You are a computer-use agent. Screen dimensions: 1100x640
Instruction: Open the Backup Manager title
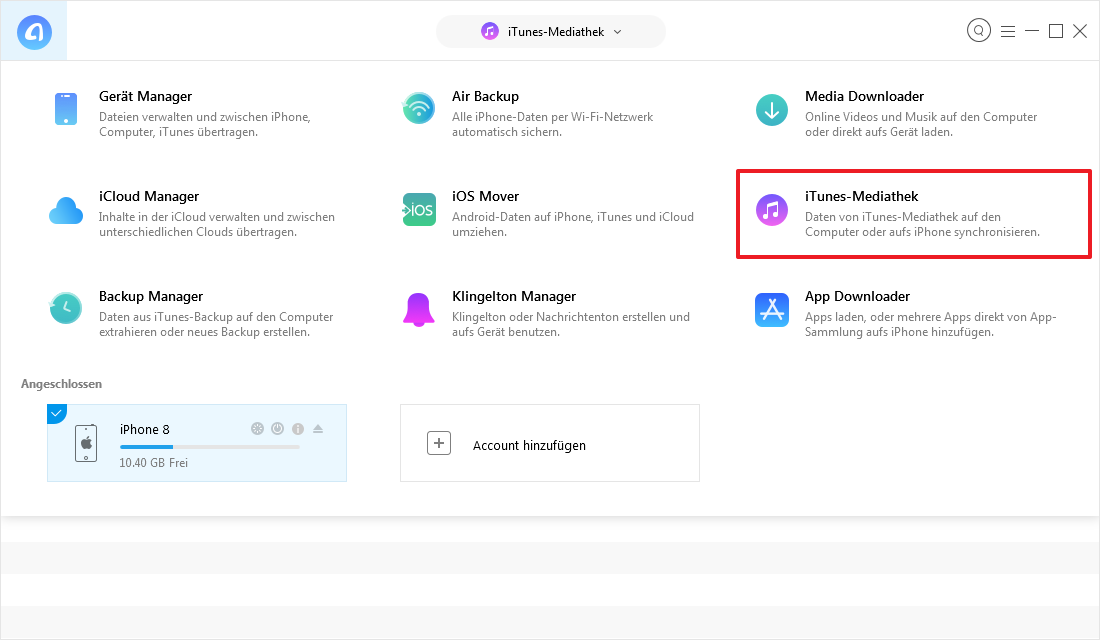tap(151, 296)
